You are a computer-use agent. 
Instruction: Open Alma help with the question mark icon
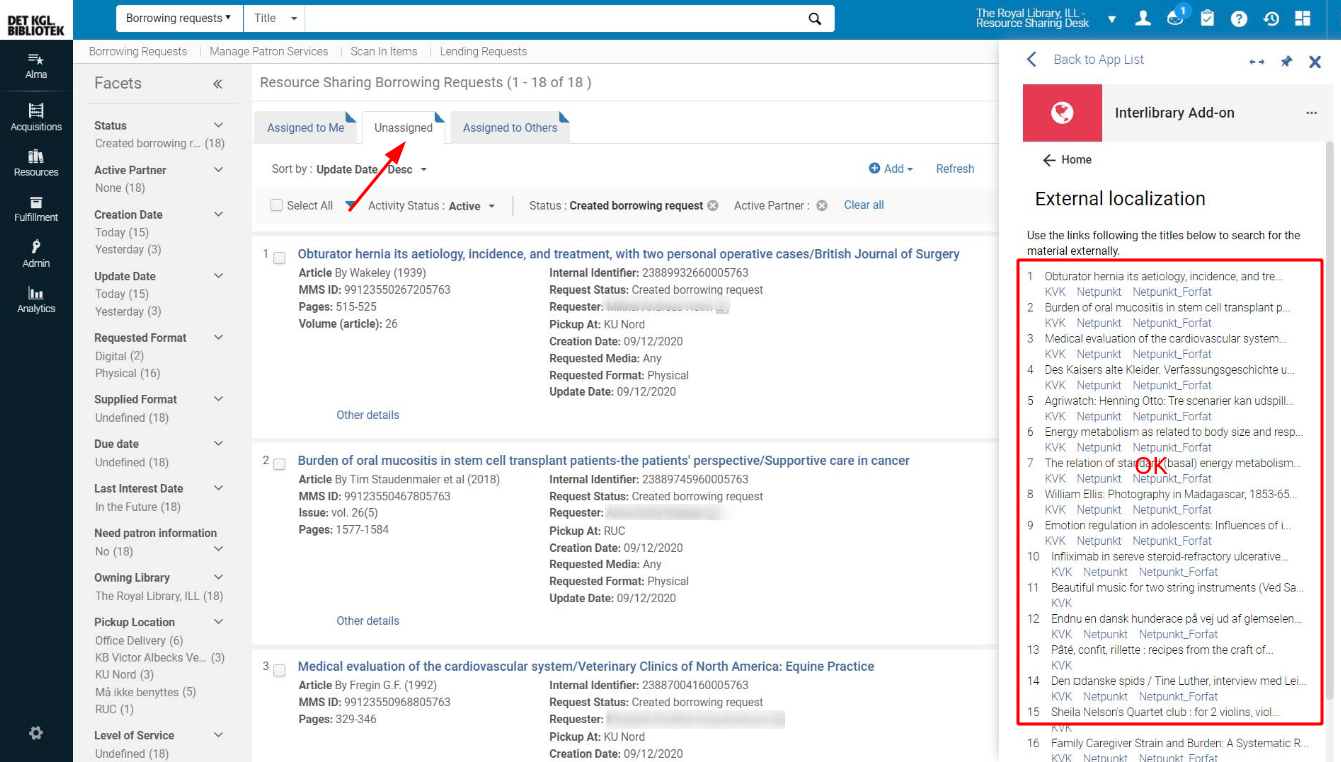(1240, 17)
